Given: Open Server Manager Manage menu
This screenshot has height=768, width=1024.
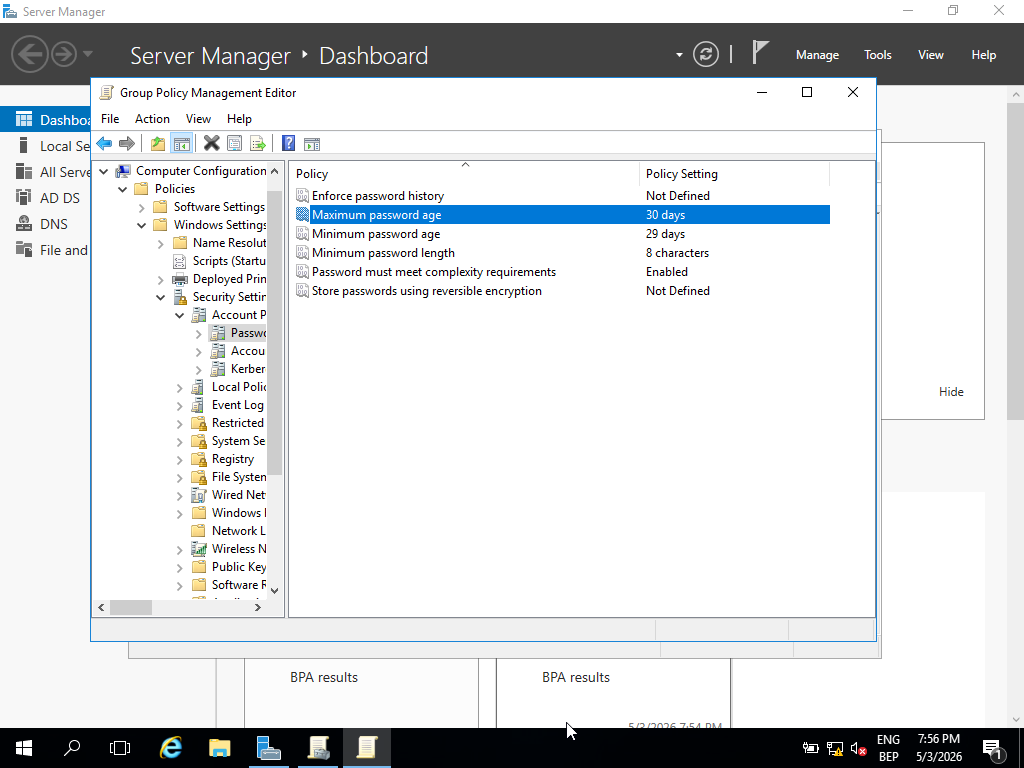Looking at the screenshot, I should coord(817,55).
